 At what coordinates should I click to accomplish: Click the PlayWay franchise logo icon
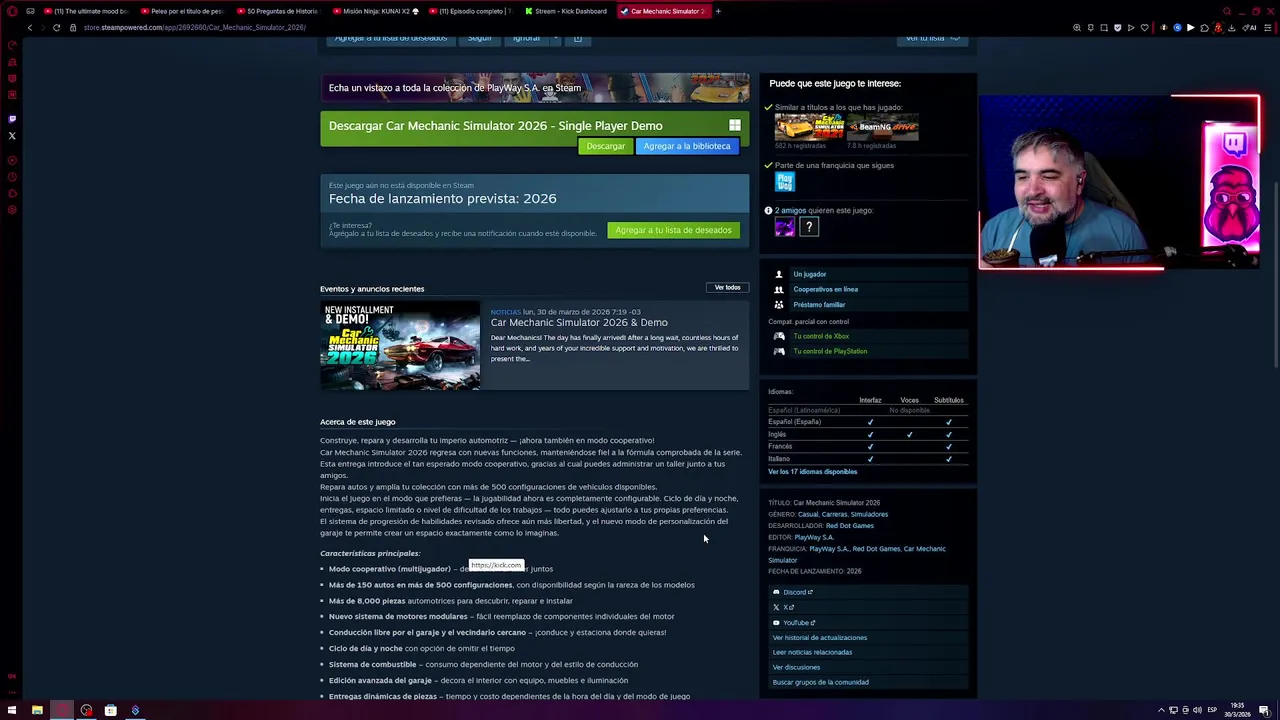pos(785,182)
